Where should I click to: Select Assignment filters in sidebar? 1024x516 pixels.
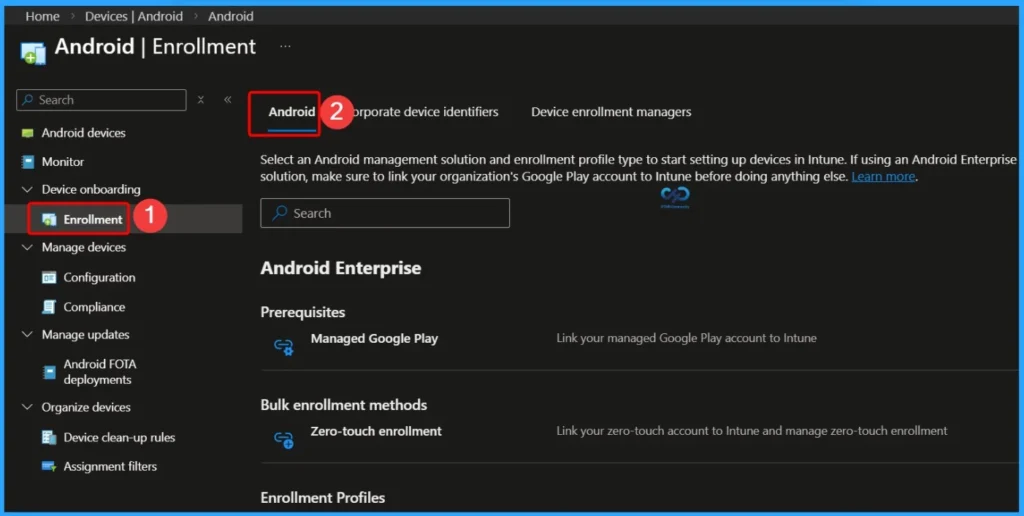(110, 466)
